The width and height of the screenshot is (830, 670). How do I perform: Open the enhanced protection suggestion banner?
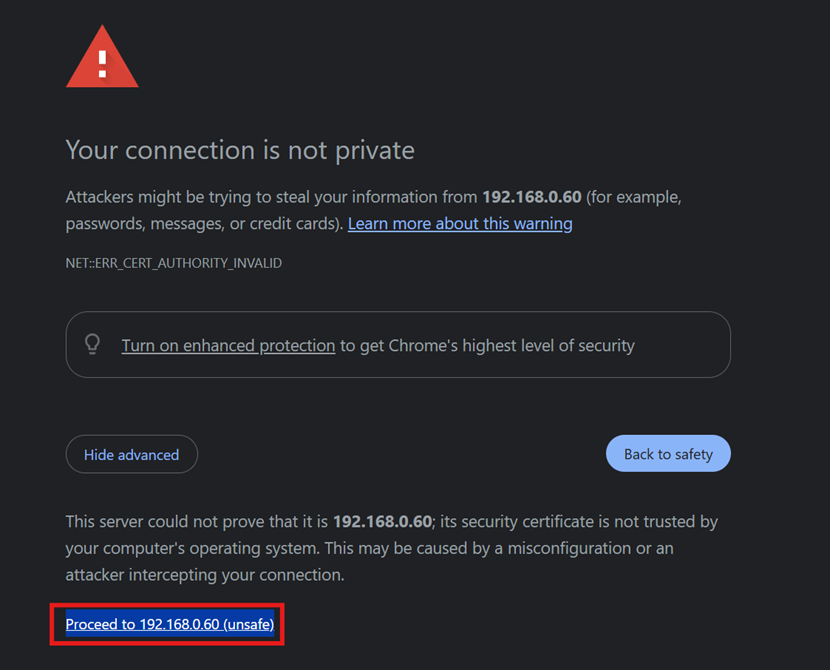click(x=398, y=344)
